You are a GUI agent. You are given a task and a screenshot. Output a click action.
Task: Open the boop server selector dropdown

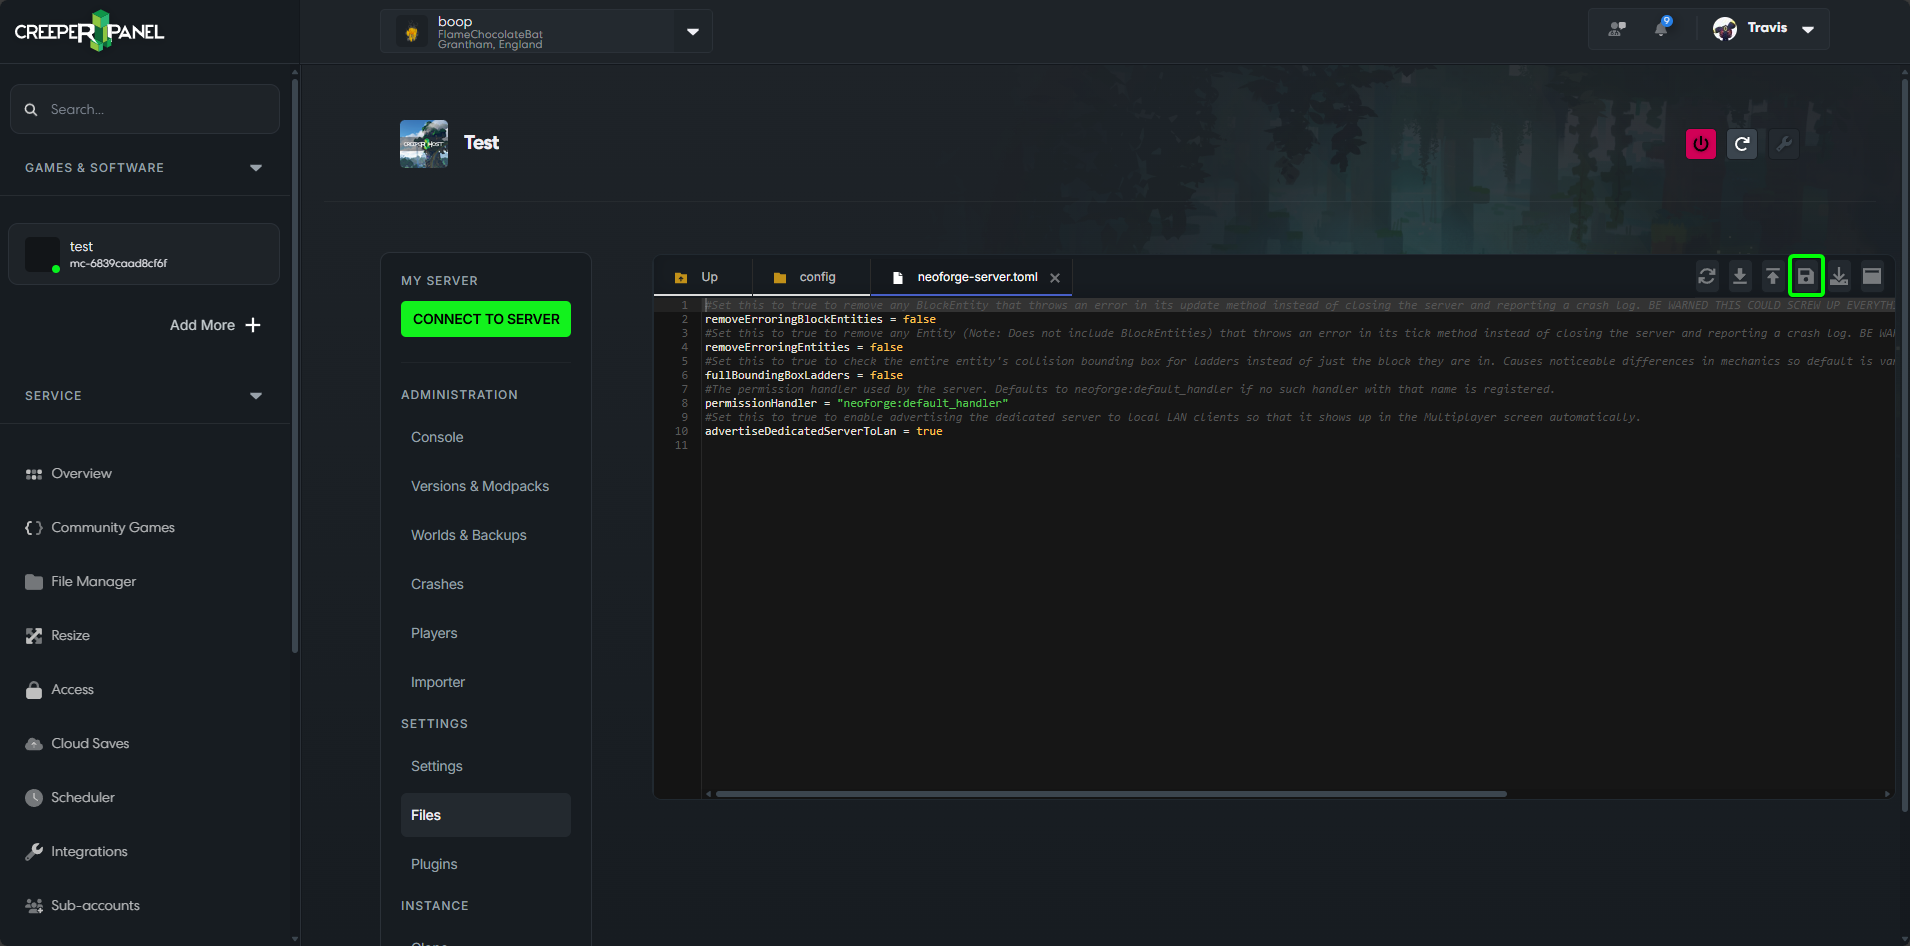[691, 31]
